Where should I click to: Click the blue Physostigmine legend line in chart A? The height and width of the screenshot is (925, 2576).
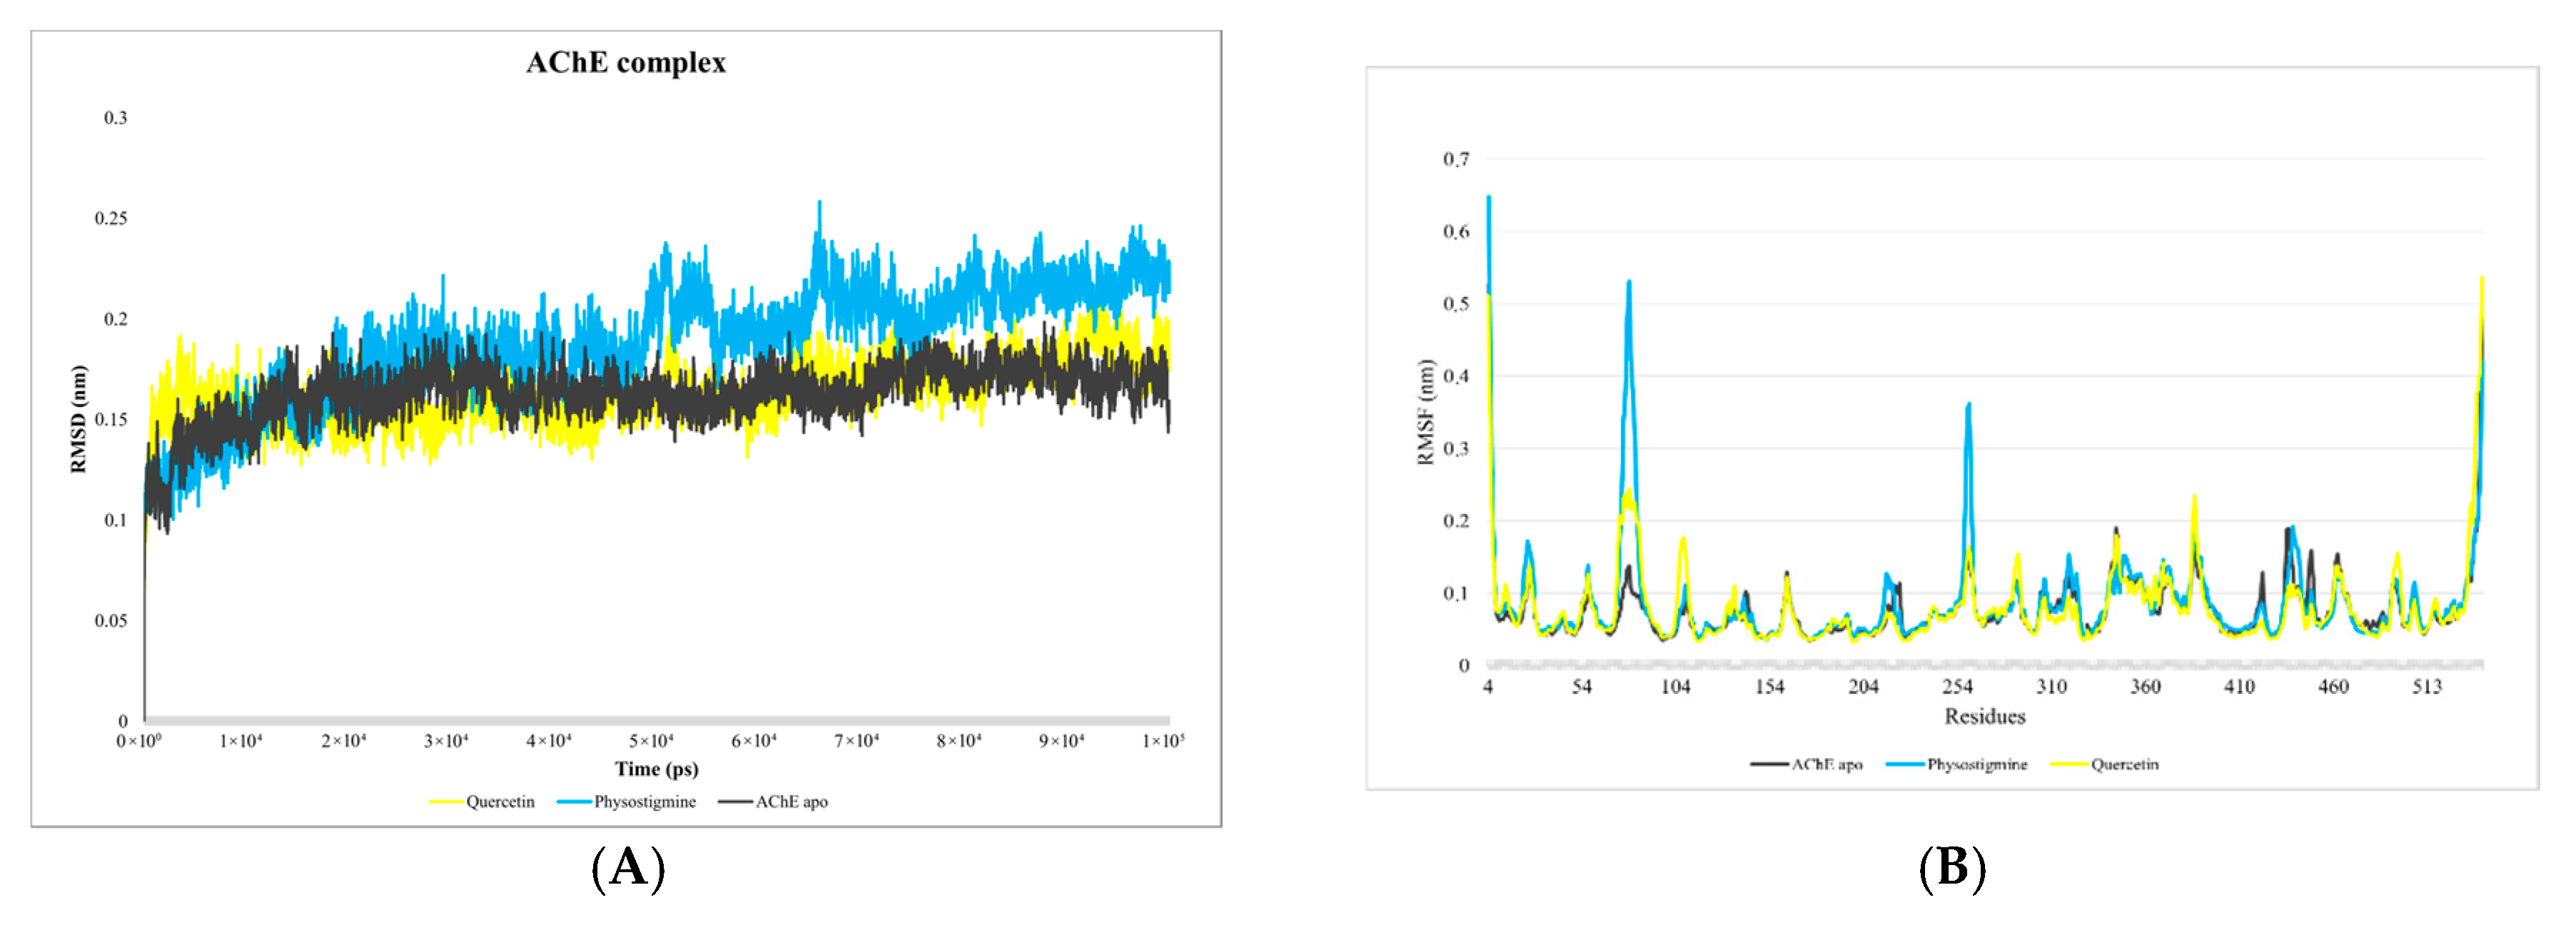coord(574,802)
